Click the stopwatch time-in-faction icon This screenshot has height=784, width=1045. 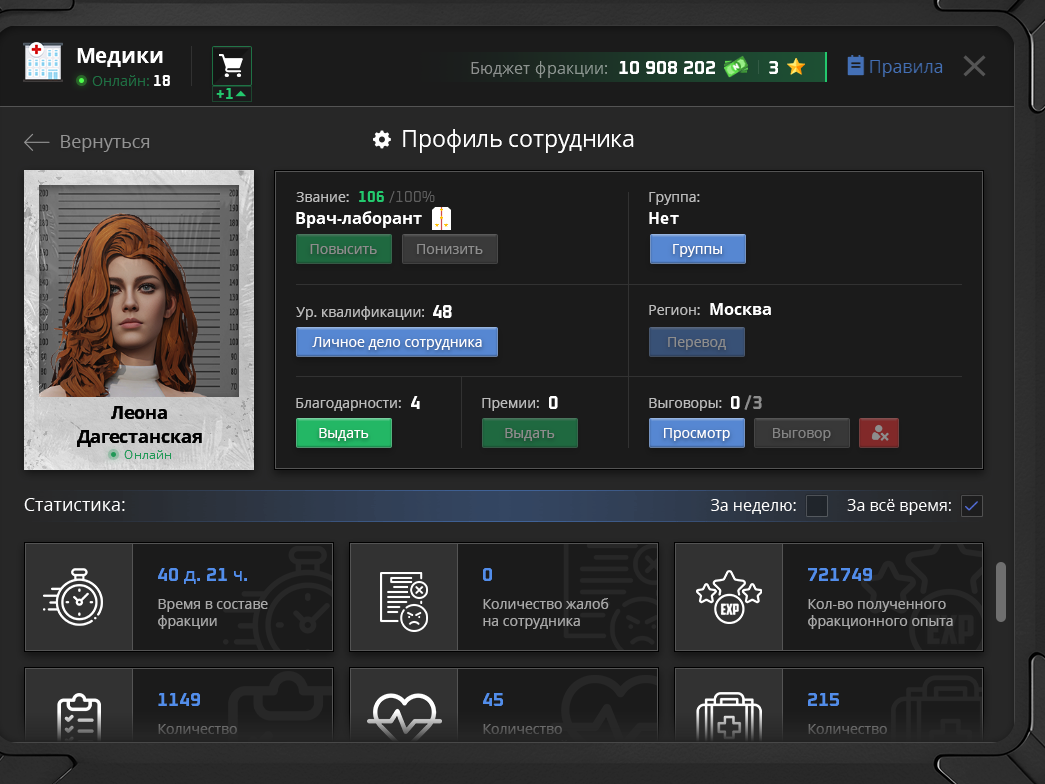pos(78,597)
